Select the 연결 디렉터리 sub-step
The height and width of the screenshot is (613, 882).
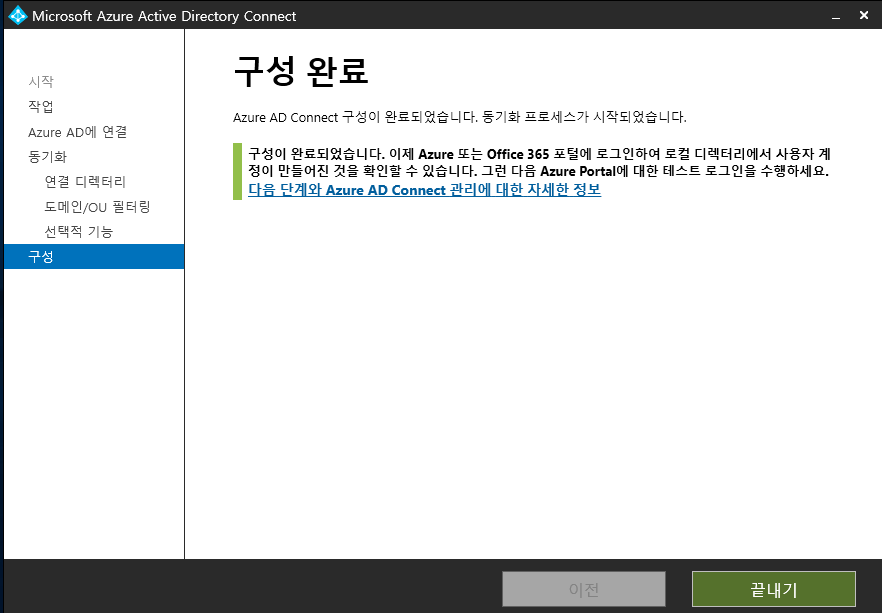click(x=85, y=182)
